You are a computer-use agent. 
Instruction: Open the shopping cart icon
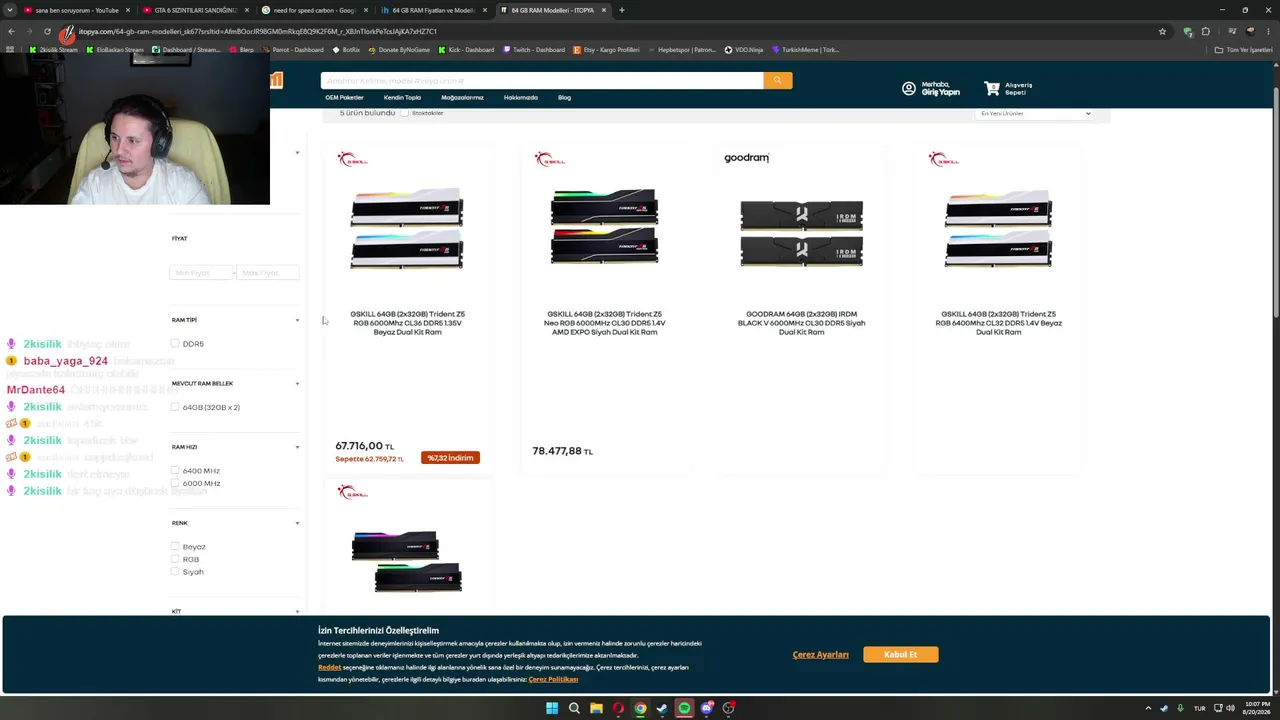coord(992,89)
